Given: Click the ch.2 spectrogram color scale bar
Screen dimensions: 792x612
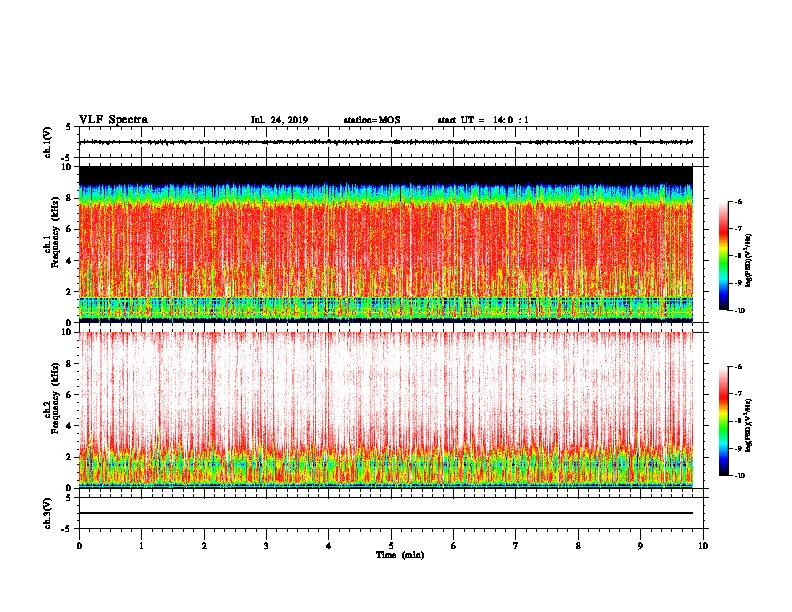Looking at the screenshot, I should 723,421.
